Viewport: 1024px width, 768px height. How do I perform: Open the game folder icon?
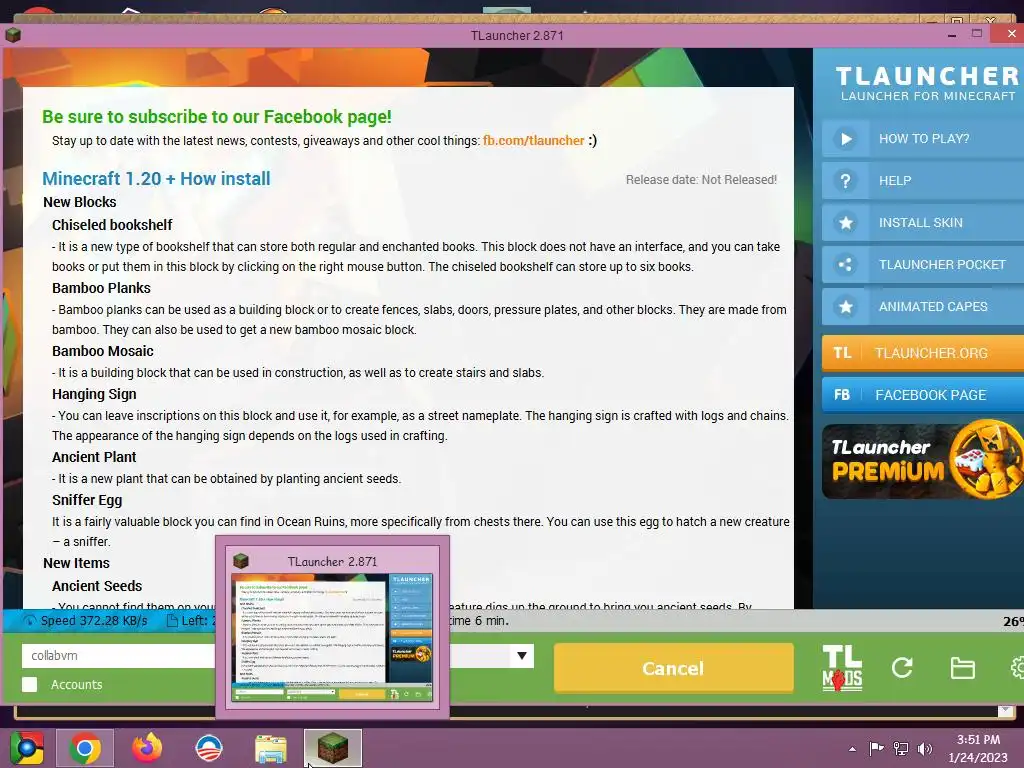(x=962, y=667)
